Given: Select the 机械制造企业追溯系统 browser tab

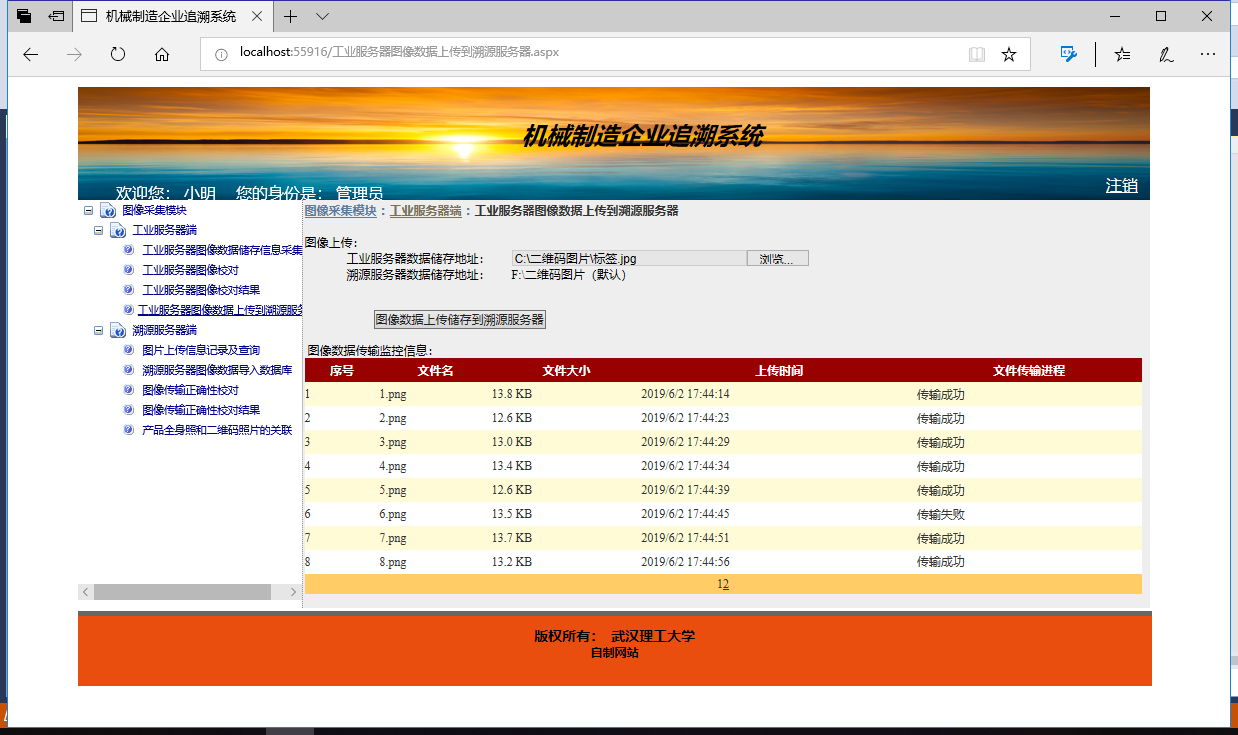Looking at the screenshot, I should click(x=170, y=16).
